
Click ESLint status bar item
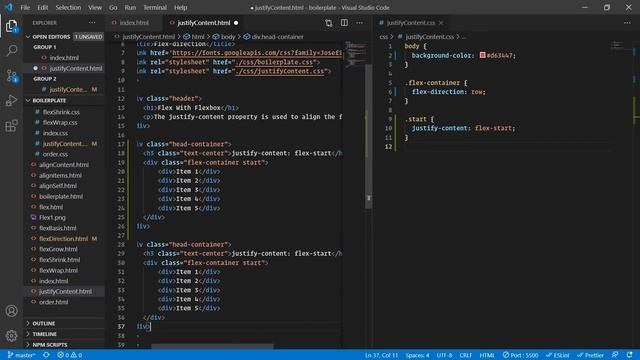point(558,355)
